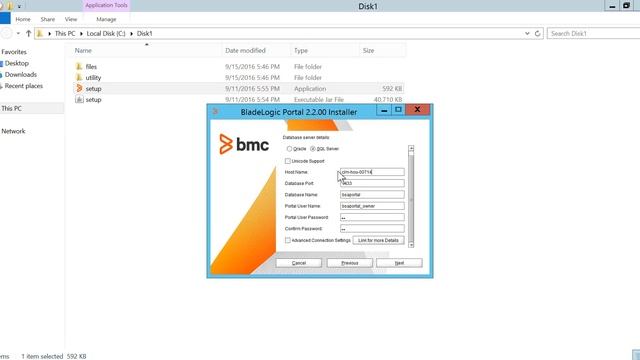Open the quick access toolbar customize dropdown

(x=19, y=6)
